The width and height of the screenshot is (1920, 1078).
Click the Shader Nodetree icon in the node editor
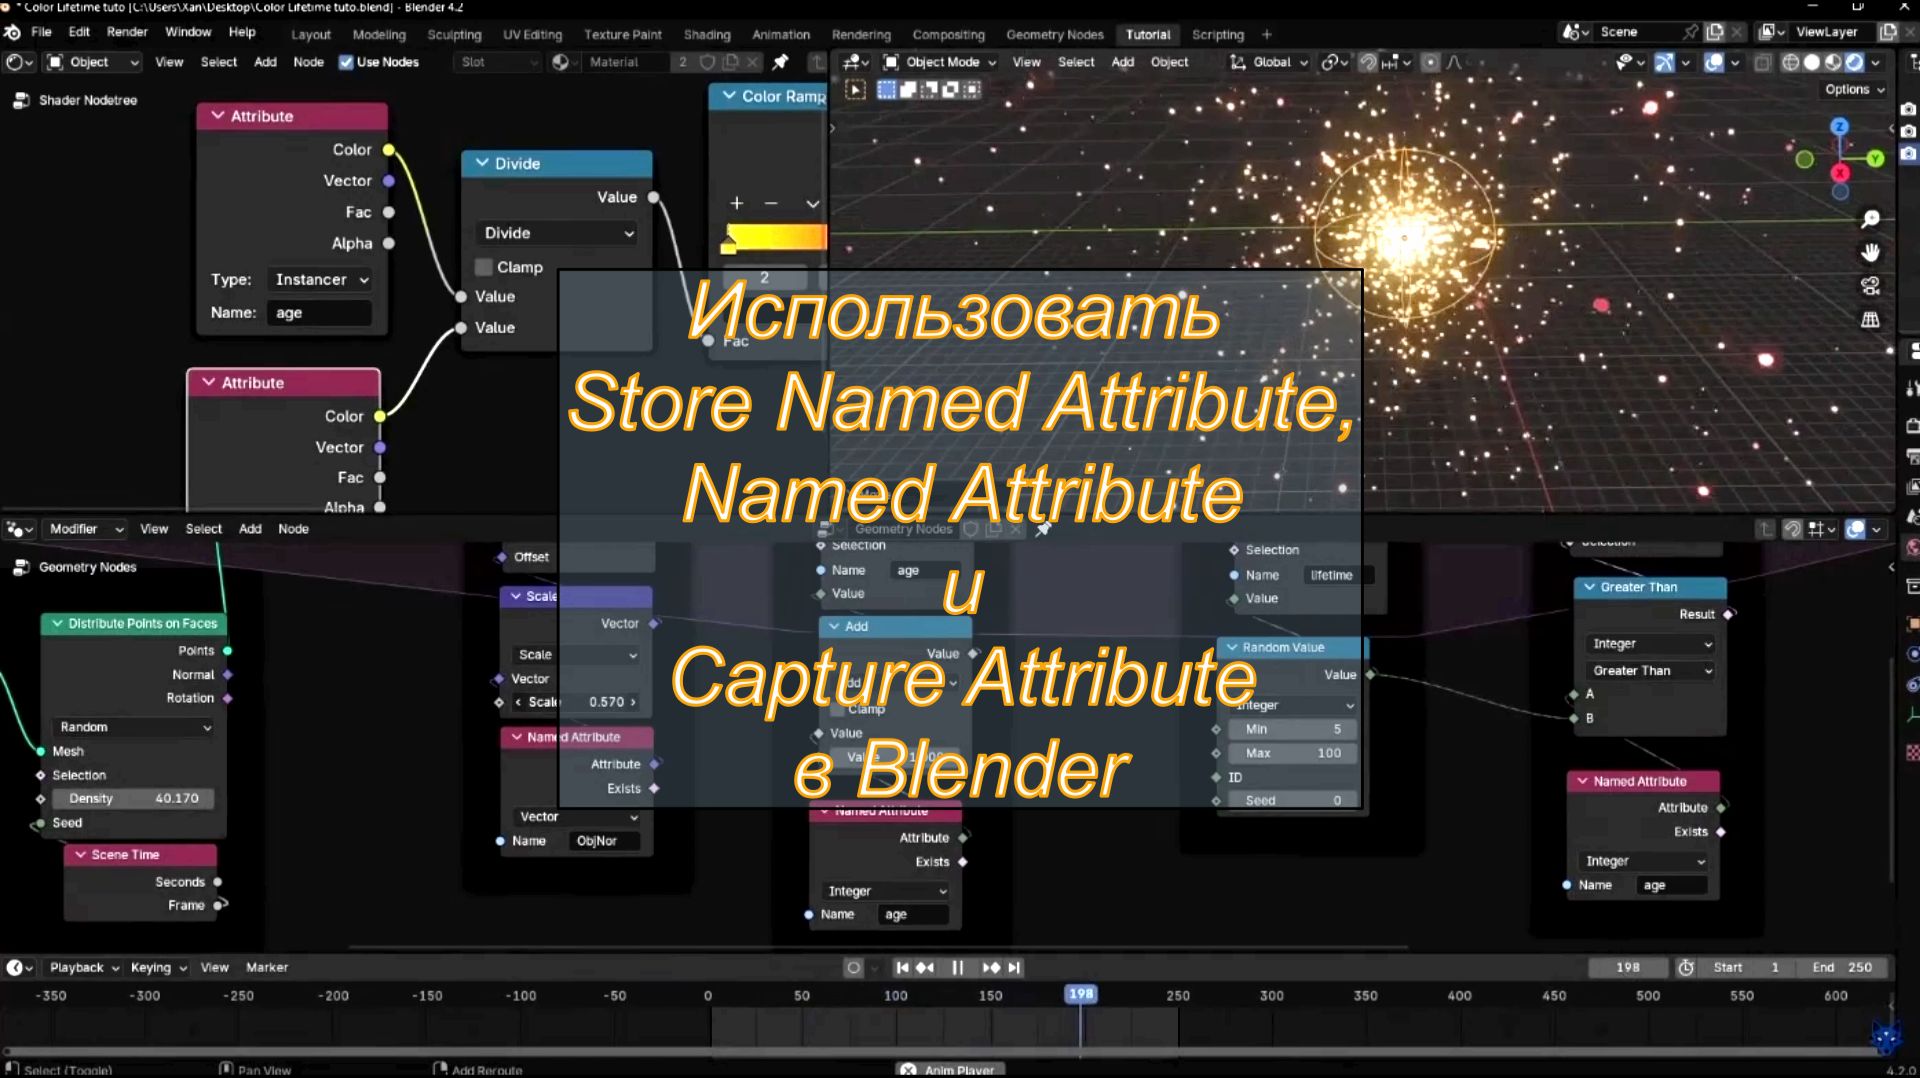[21, 100]
